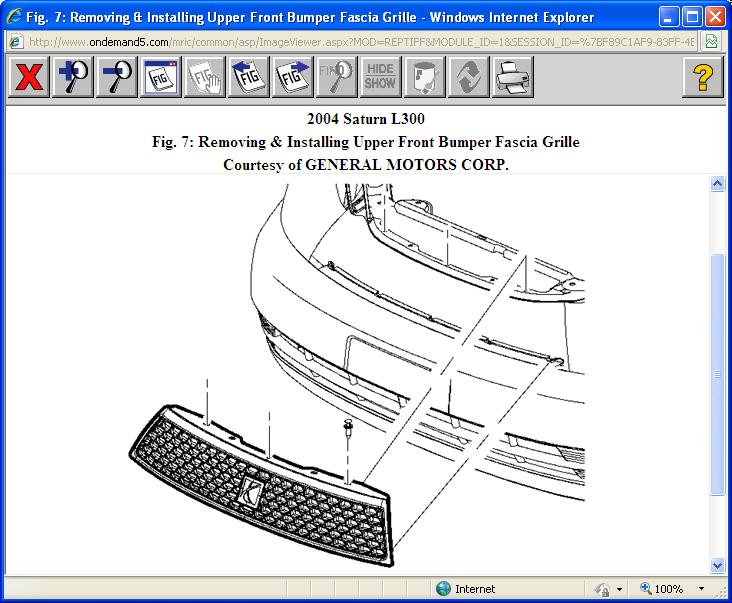
Task: Go to next figure with right arrow FIG
Action: [293, 77]
